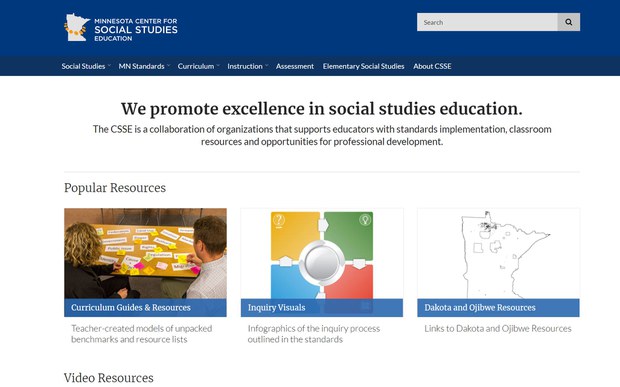Screen dimensions: 620x387
Task: Click the search magnifier icon button
Action: click(x=569, y=22)
